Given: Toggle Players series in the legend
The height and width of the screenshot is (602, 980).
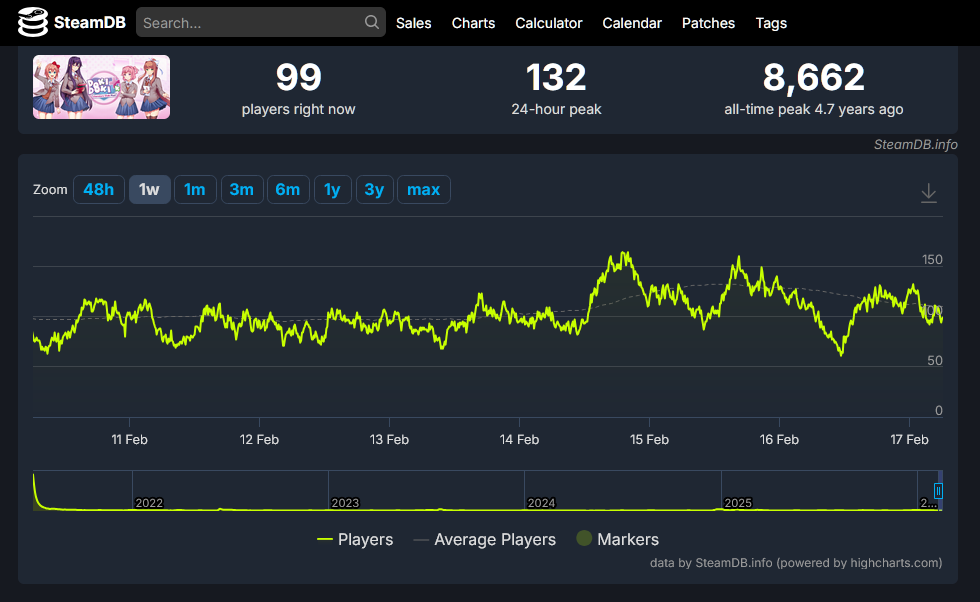Looking at the screenshot, I should (355, 539).
